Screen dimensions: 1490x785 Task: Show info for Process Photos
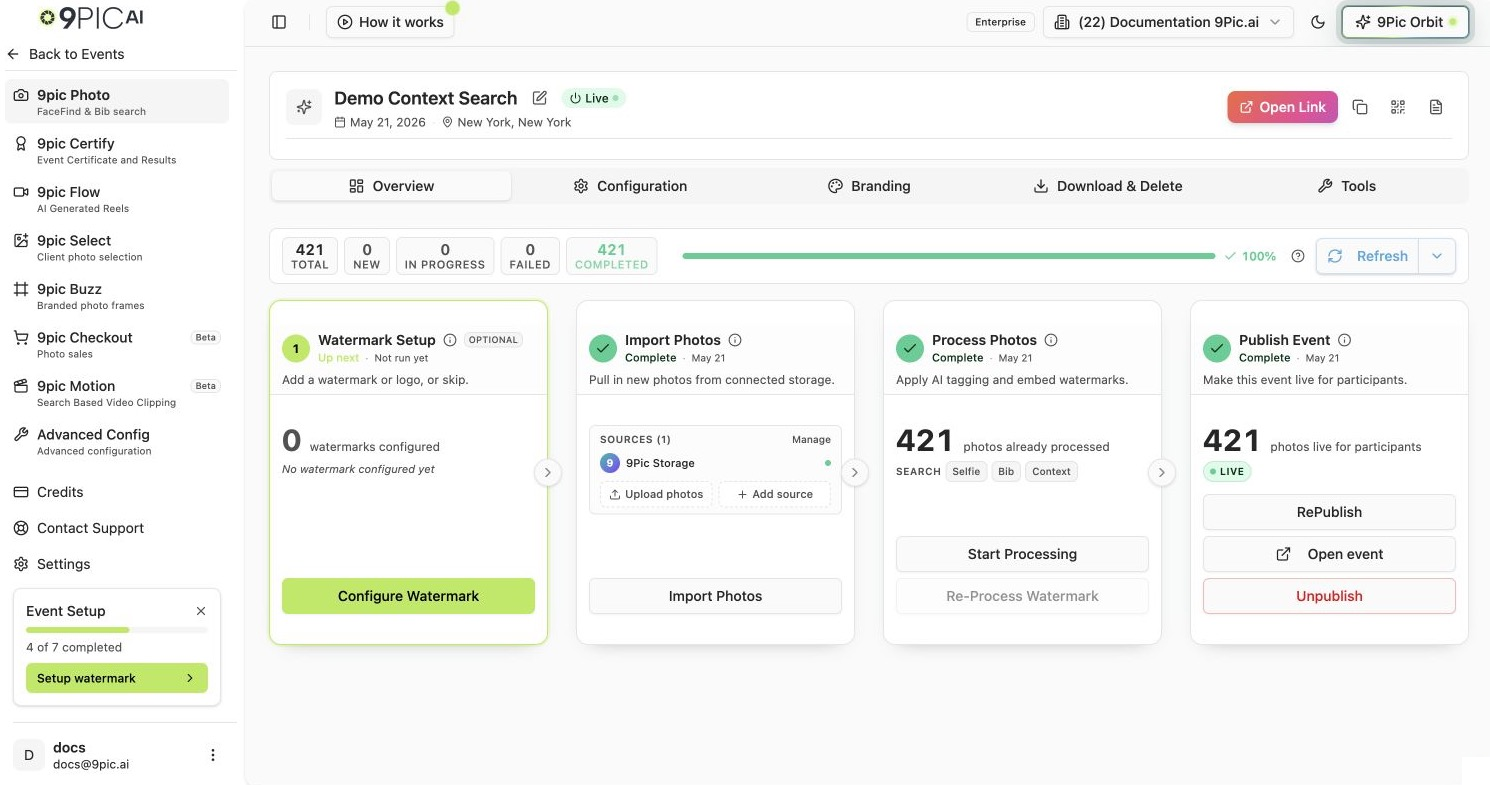[x=1051, y=340]
